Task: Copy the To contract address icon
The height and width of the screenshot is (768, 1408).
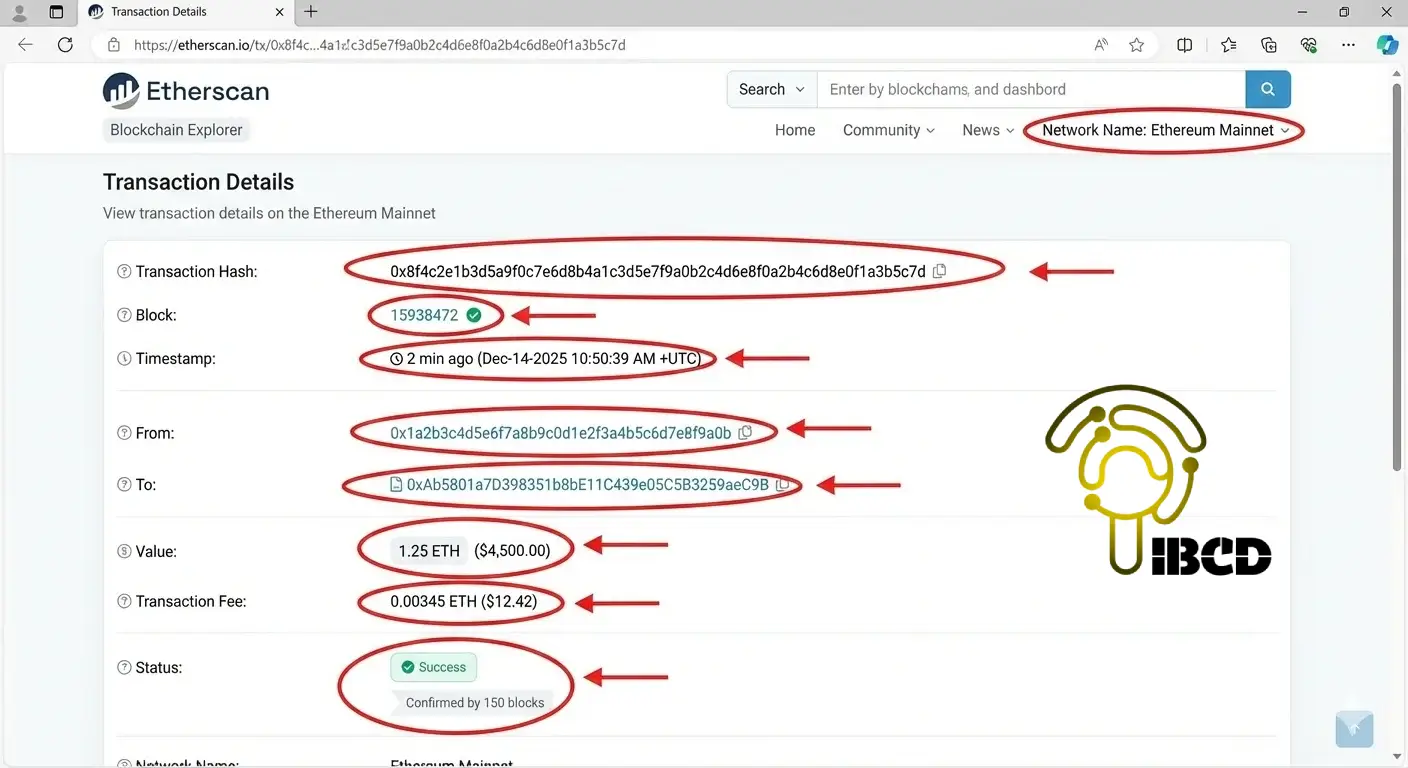Action: click(x=783, y=485)
